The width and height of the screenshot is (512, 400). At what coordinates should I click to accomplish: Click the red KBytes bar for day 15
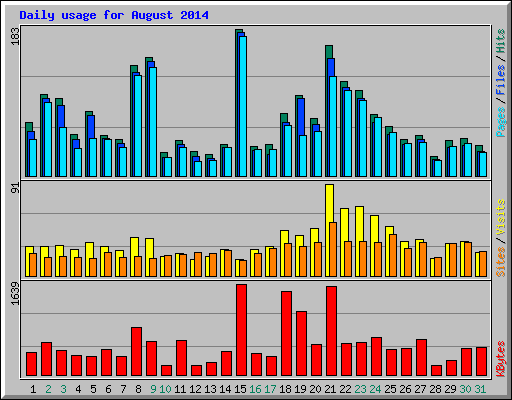point(242,330)
